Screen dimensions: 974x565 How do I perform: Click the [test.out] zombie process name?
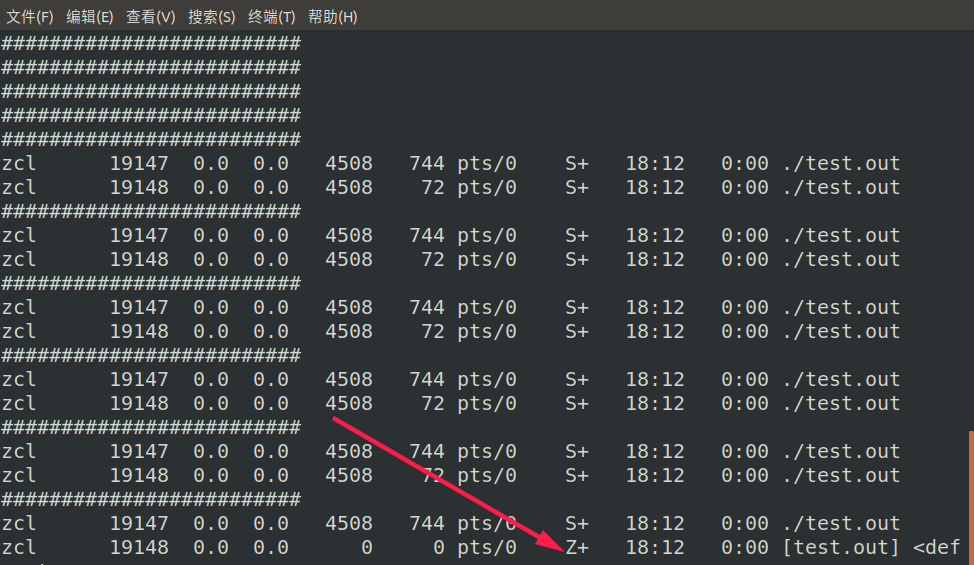point(841,547)
